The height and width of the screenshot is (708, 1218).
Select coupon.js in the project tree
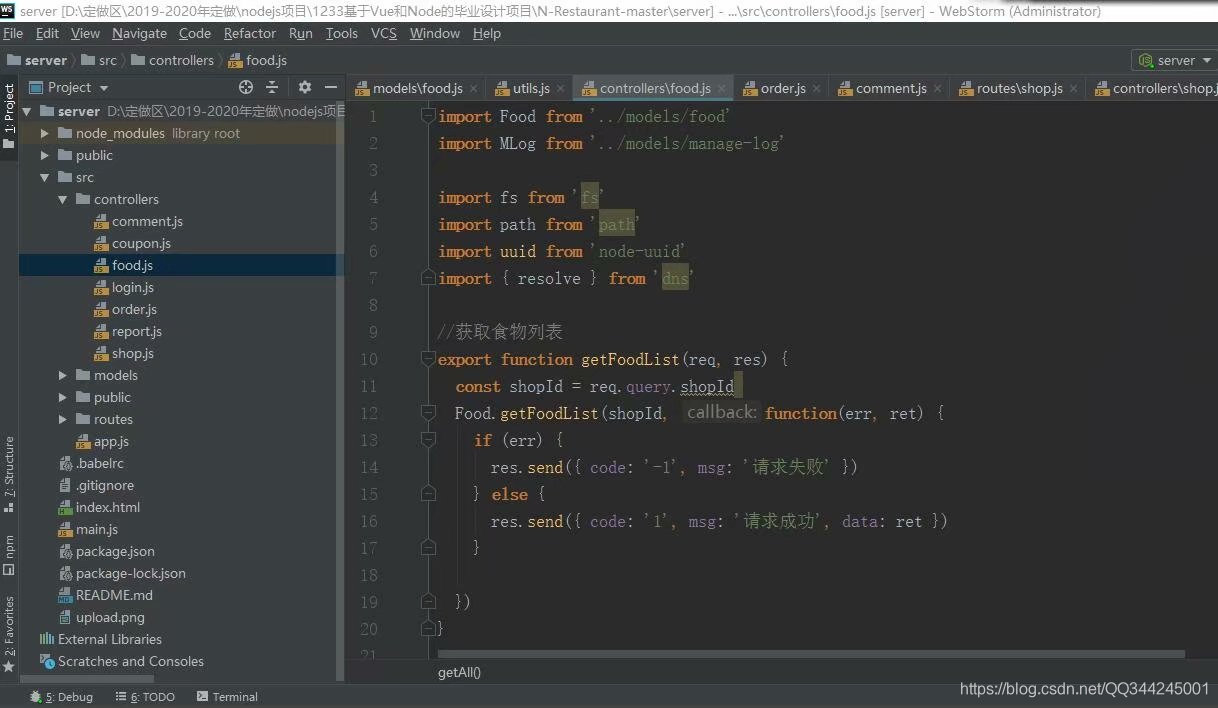point(141,243)
